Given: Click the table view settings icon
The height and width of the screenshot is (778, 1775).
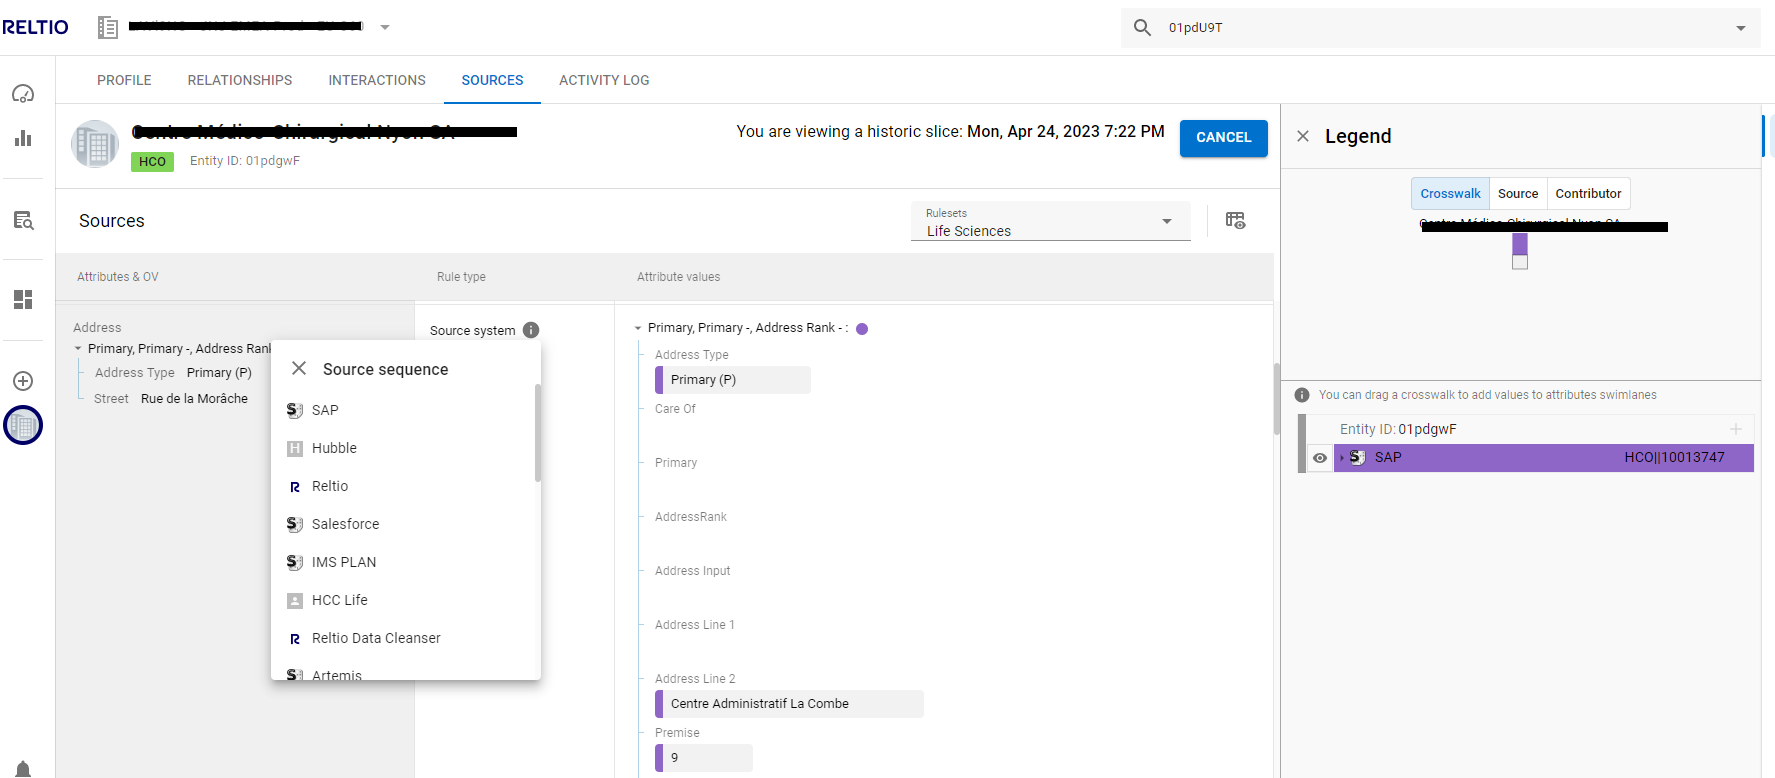Looking at the screenshot, I should click(x=1235, y=221).
